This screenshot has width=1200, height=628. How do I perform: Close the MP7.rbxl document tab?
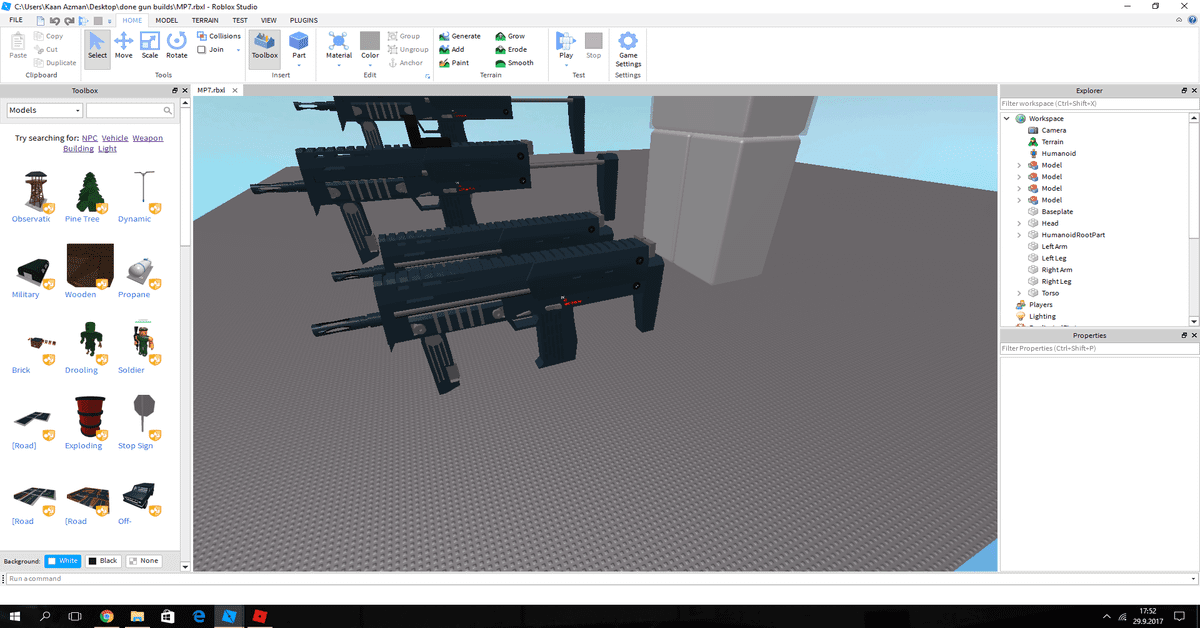click(235, 90)
